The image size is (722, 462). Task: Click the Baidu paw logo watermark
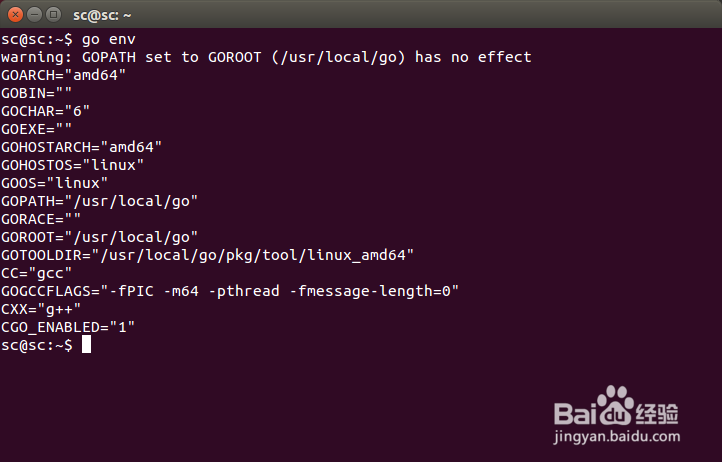(x=616, y=406)
